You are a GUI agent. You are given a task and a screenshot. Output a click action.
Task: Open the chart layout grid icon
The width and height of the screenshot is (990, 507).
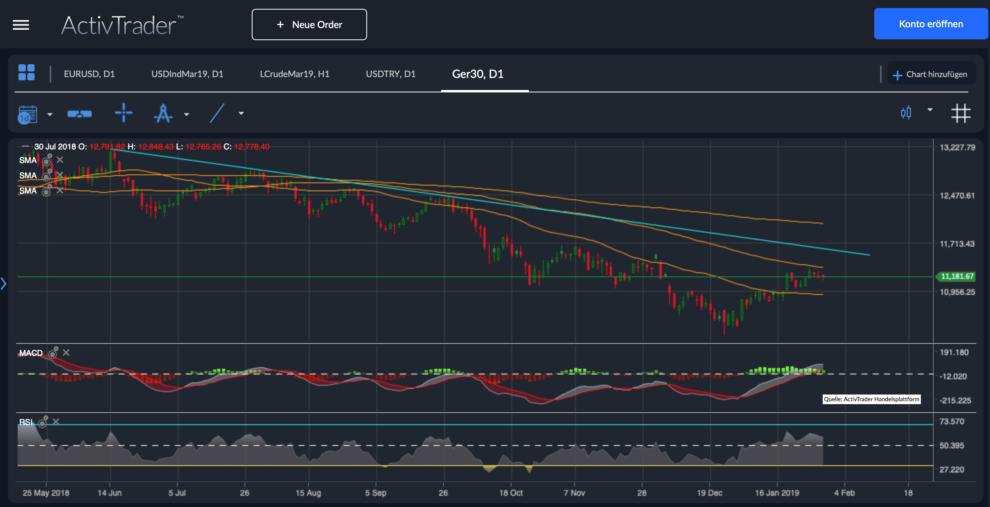click(x=27, y=72)
